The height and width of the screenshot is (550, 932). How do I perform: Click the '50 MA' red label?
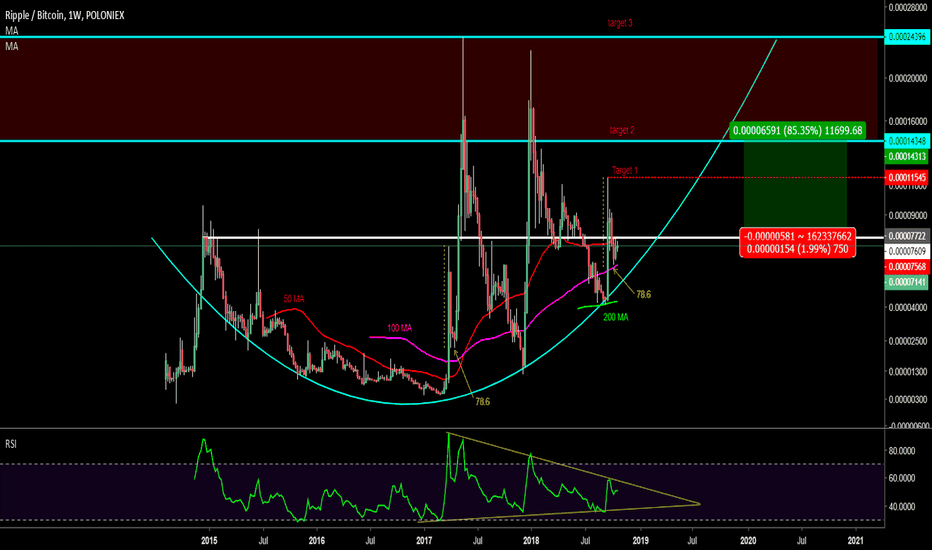[x=294, y=299]
